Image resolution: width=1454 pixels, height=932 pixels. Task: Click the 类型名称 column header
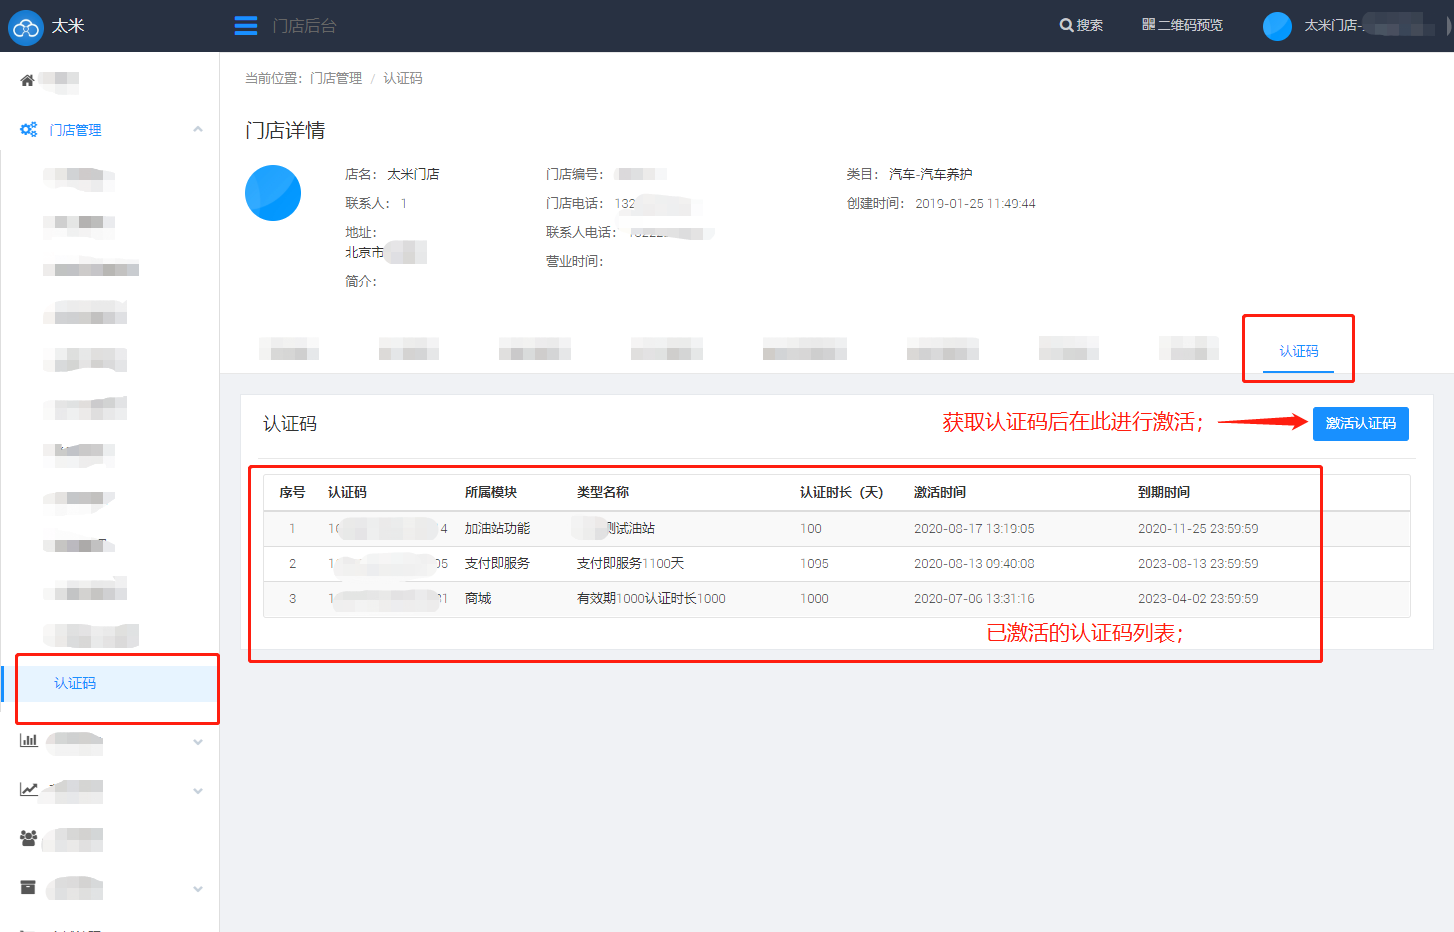point(603,492)
